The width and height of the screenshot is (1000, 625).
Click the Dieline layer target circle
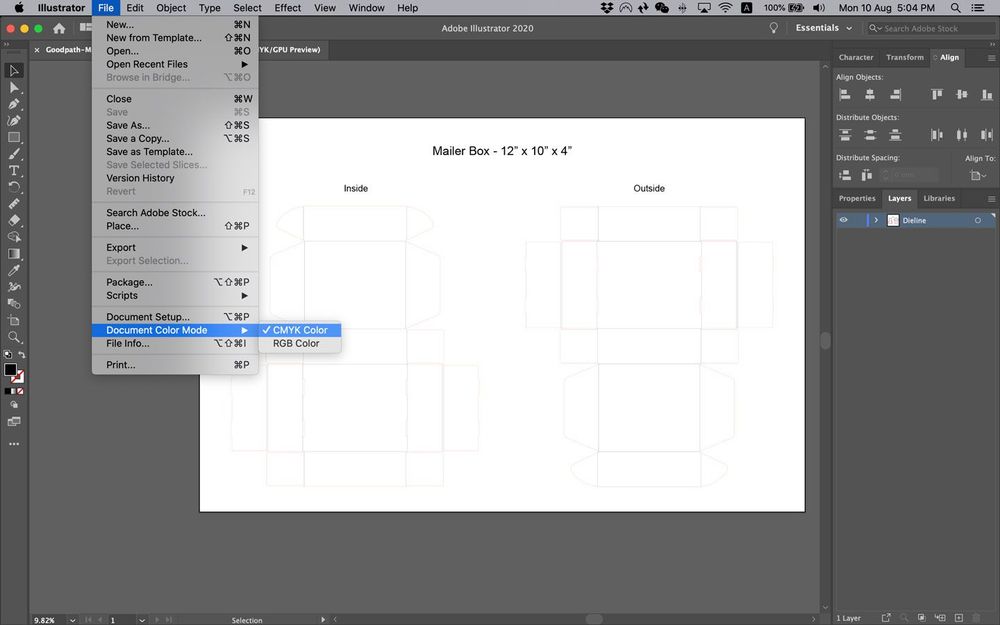coord(976,219)
